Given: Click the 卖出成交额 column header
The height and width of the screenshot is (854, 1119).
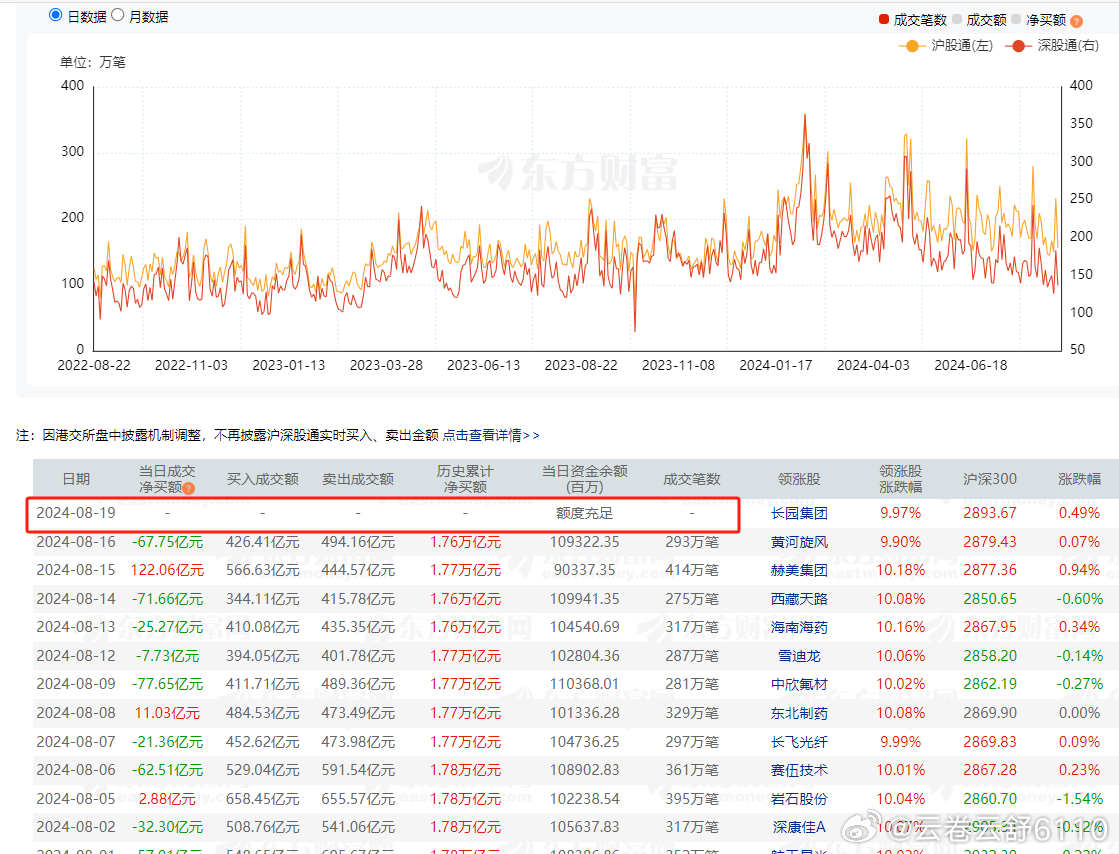Looking at the screenshot, I should click(x=358, y=479).
